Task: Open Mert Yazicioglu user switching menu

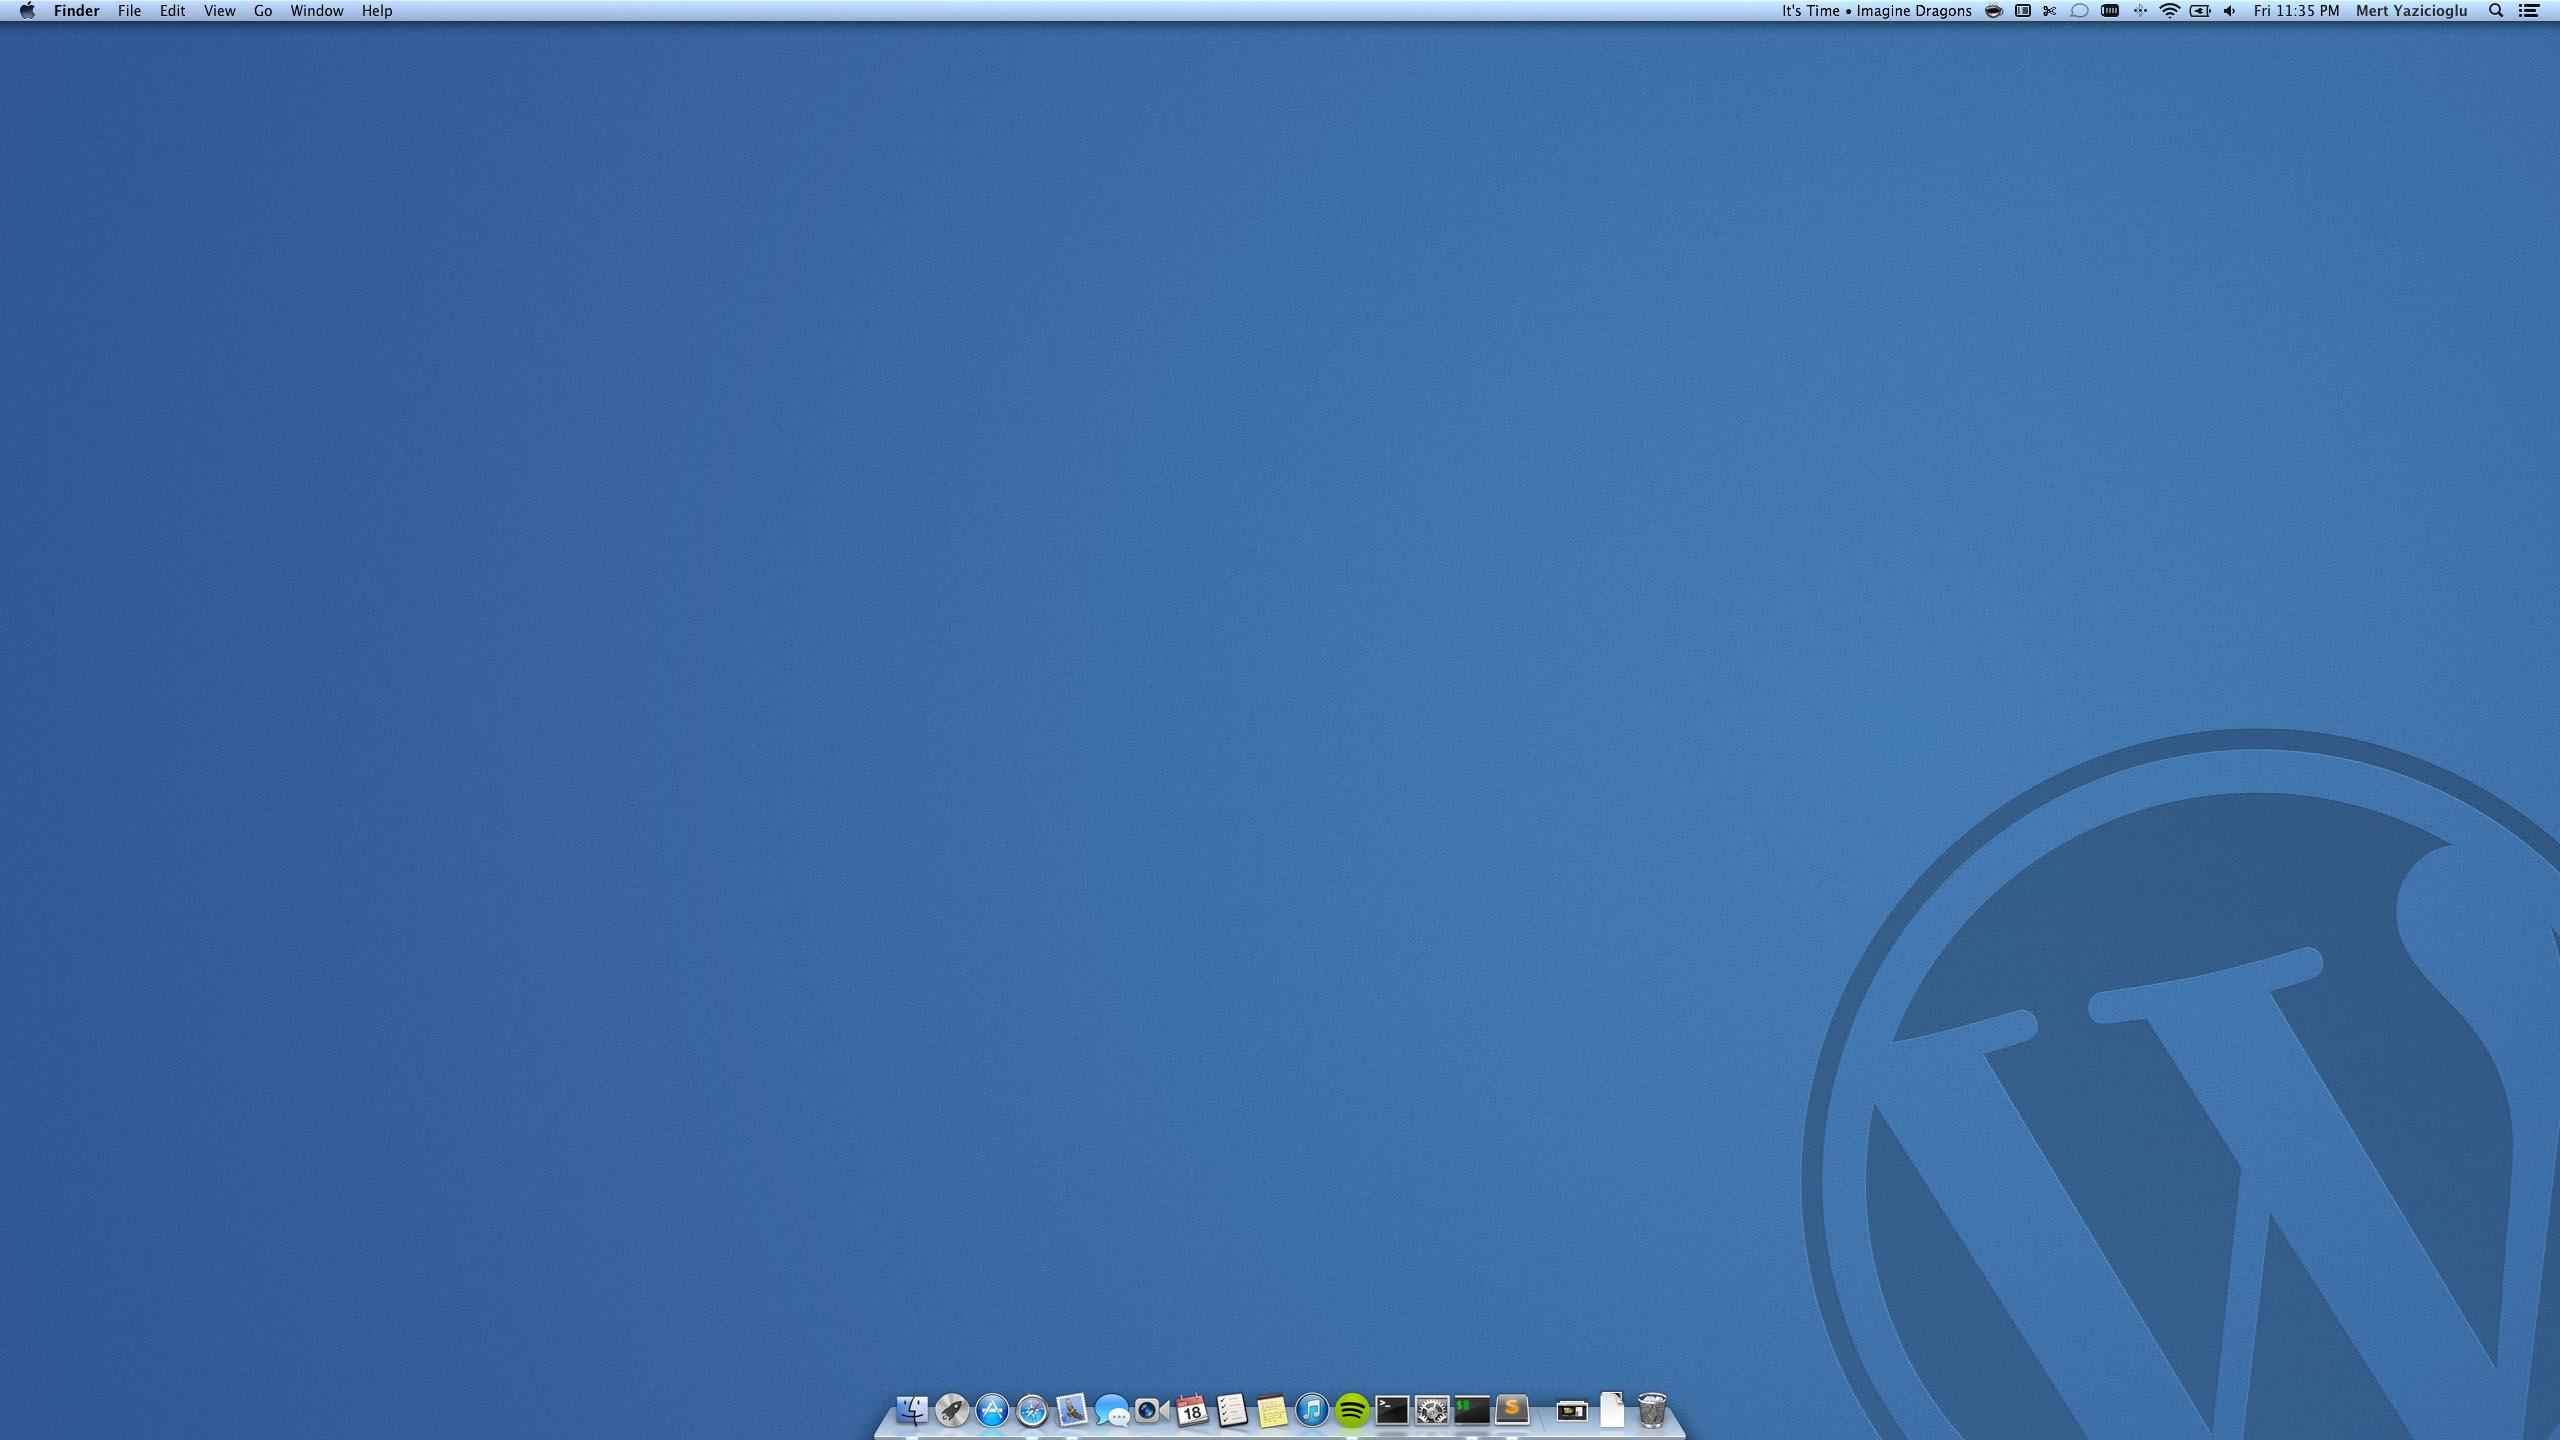Action: pyautogui.click(x=2411, y=11)
